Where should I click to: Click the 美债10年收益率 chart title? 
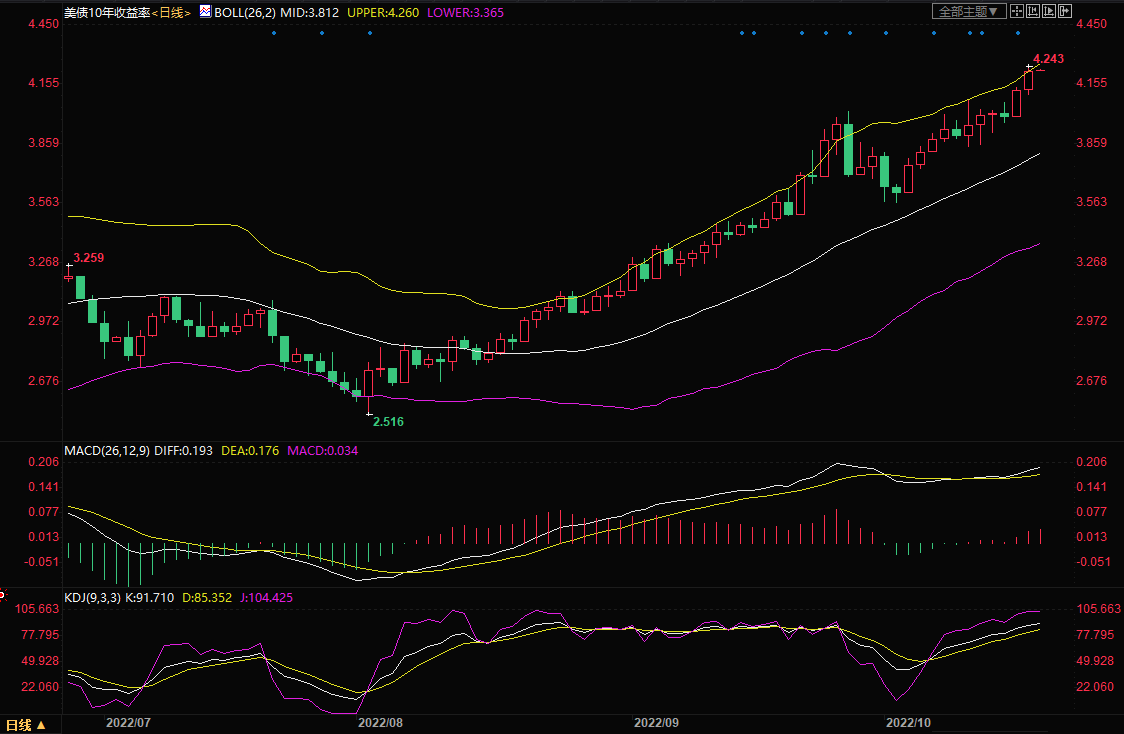click(104, 12)
